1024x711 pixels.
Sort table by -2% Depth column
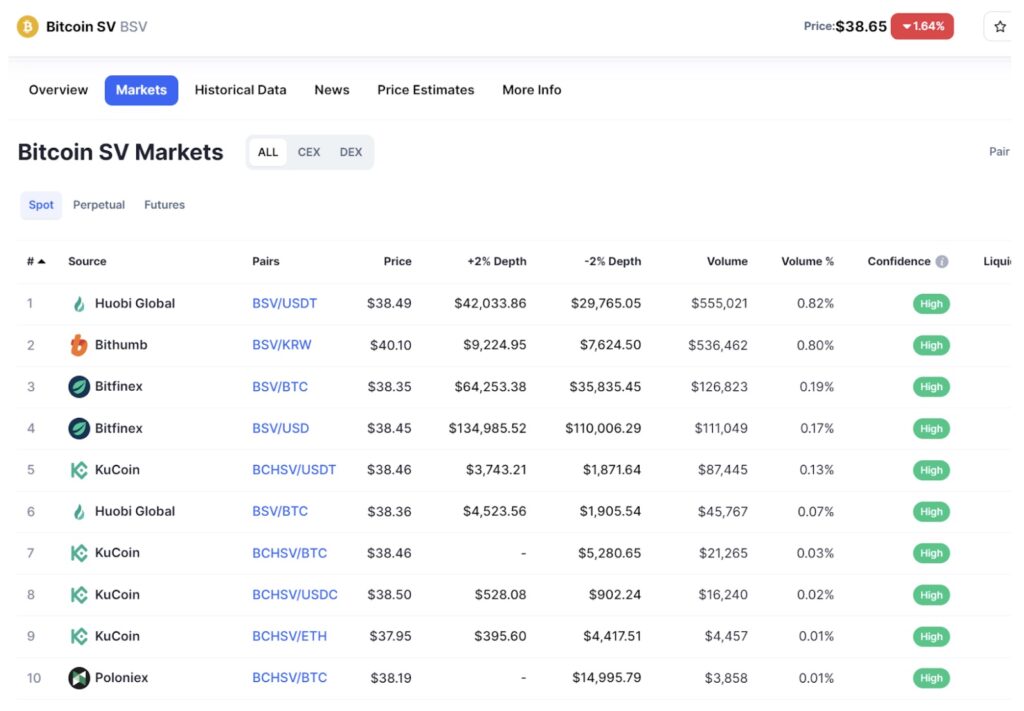pyautogui.click(x=613, y=261)
